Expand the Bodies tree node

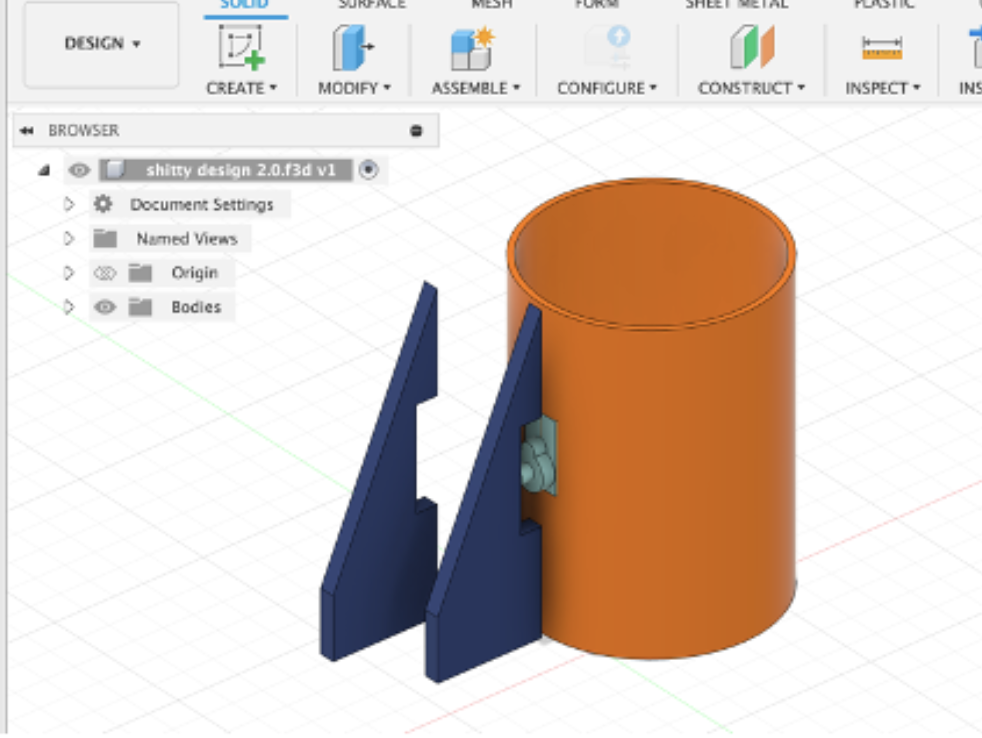(69, 307)
